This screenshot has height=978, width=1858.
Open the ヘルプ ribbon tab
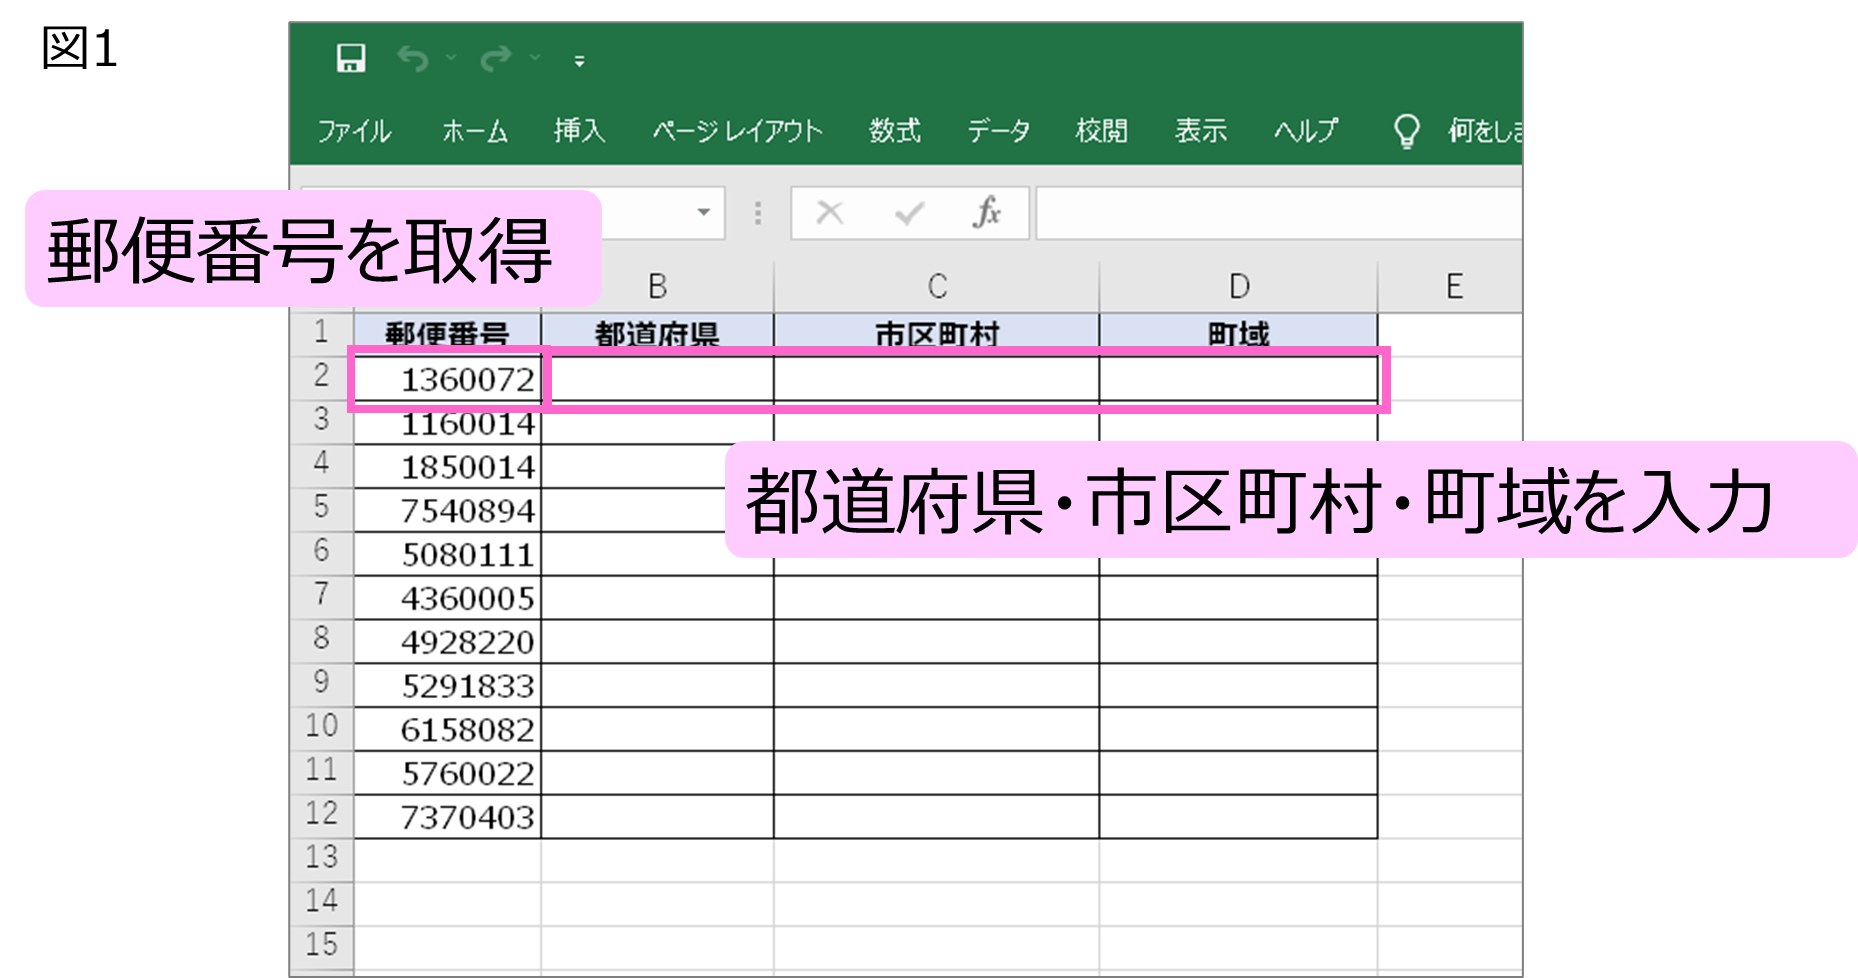[x=1305, y=131]
